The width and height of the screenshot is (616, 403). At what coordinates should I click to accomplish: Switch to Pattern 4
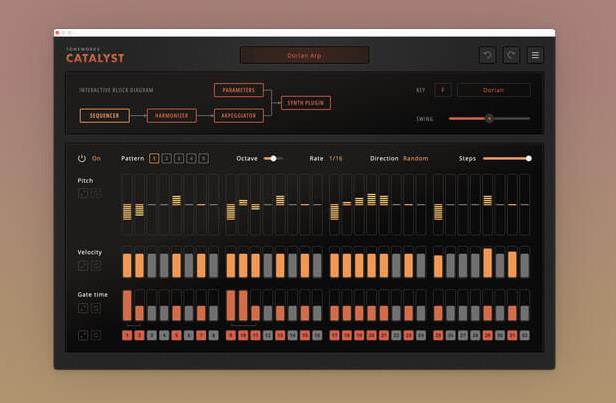191,158
